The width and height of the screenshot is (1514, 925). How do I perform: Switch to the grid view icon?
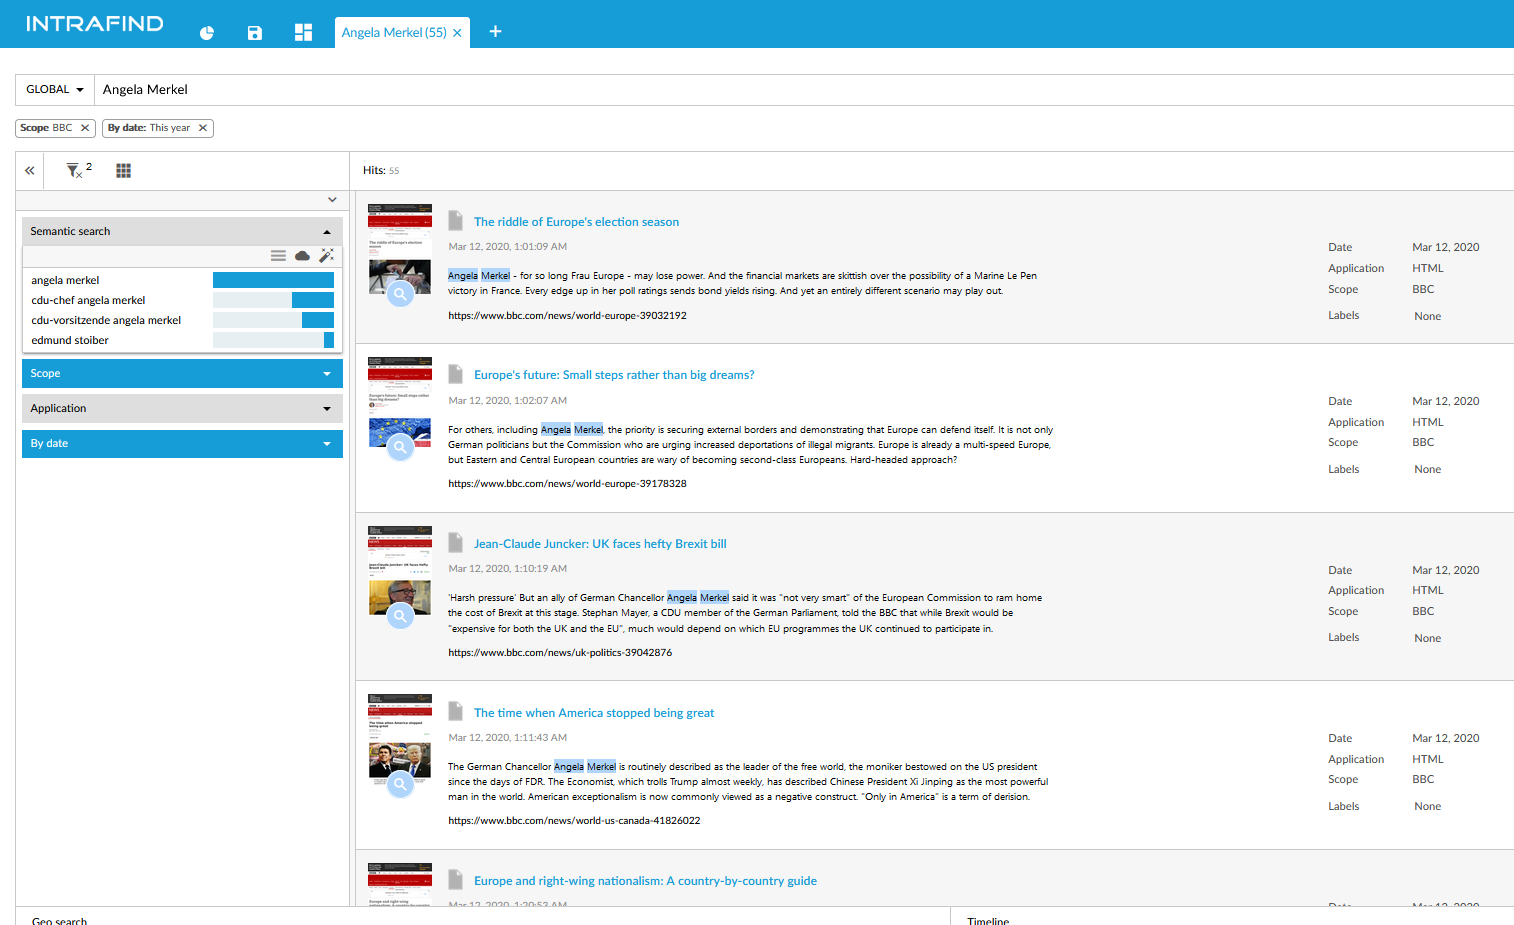click(124, 171)
